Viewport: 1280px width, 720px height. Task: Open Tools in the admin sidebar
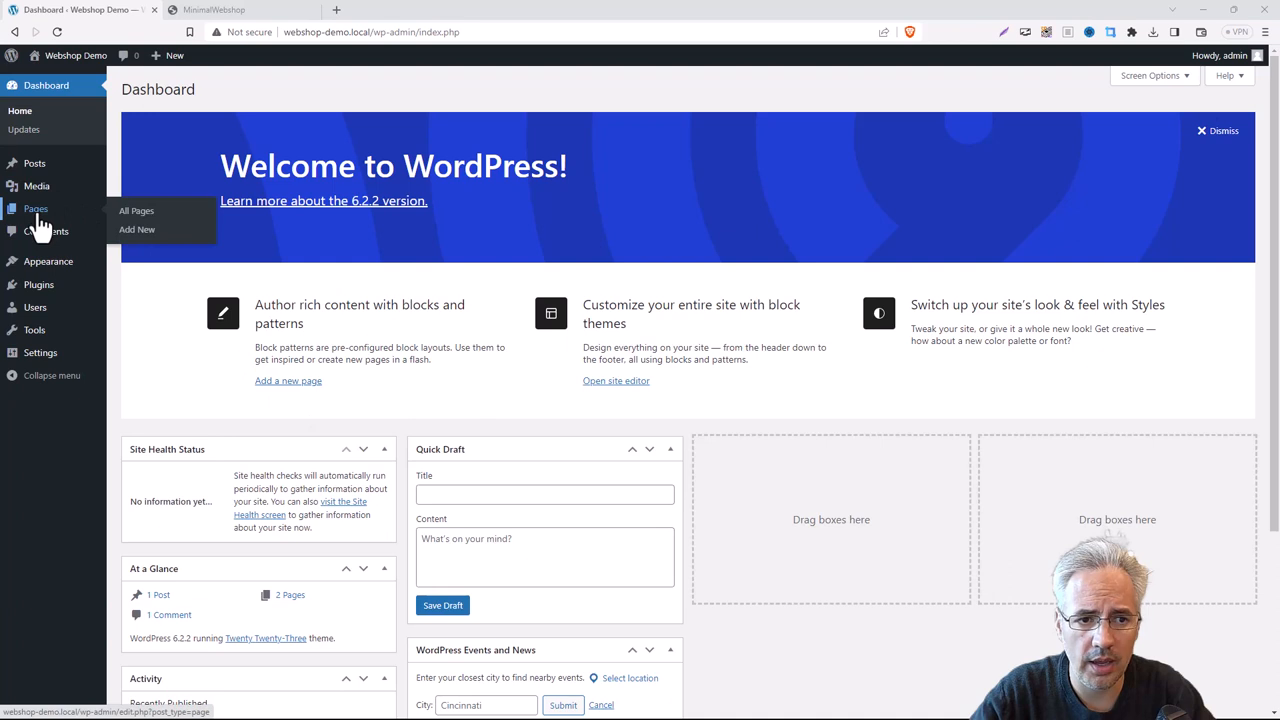pyautogui.click(x=34, y=330)
